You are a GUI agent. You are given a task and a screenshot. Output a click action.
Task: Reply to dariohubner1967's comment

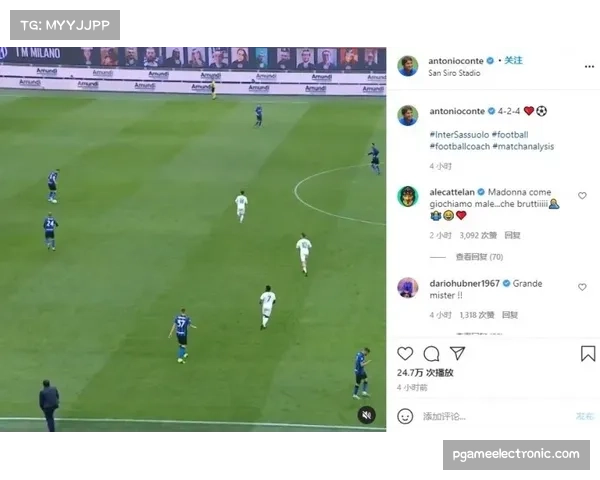[510, 315]
